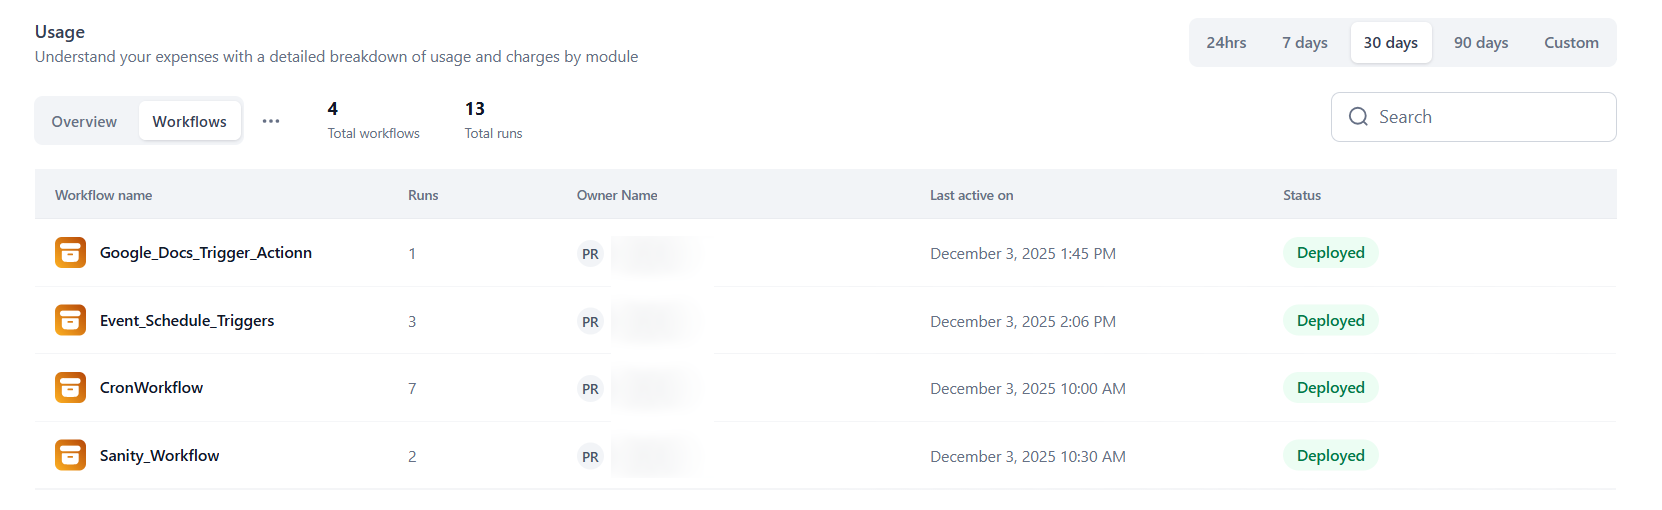Open the Sanity_Workflow name link

159,456
